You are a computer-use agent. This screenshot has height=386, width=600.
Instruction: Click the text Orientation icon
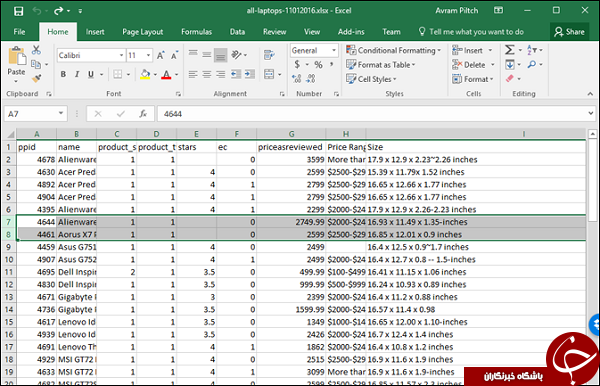236,55
